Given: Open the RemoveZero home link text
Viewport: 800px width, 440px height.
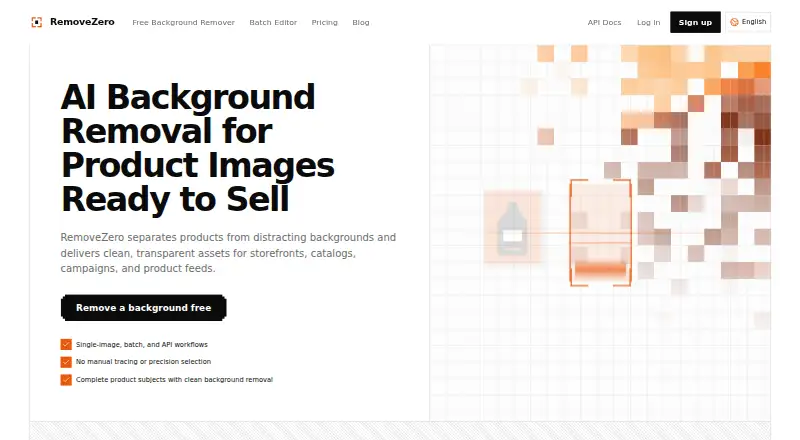Looking at the screenshot, I should [82, 22].
